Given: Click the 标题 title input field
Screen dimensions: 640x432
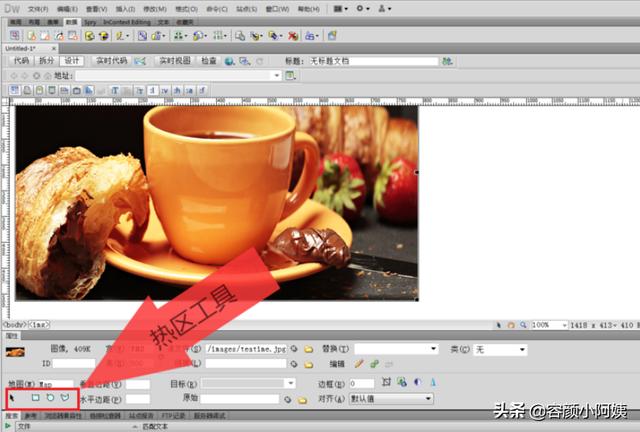Looking at the screenshot, I should tap(372, 61).
